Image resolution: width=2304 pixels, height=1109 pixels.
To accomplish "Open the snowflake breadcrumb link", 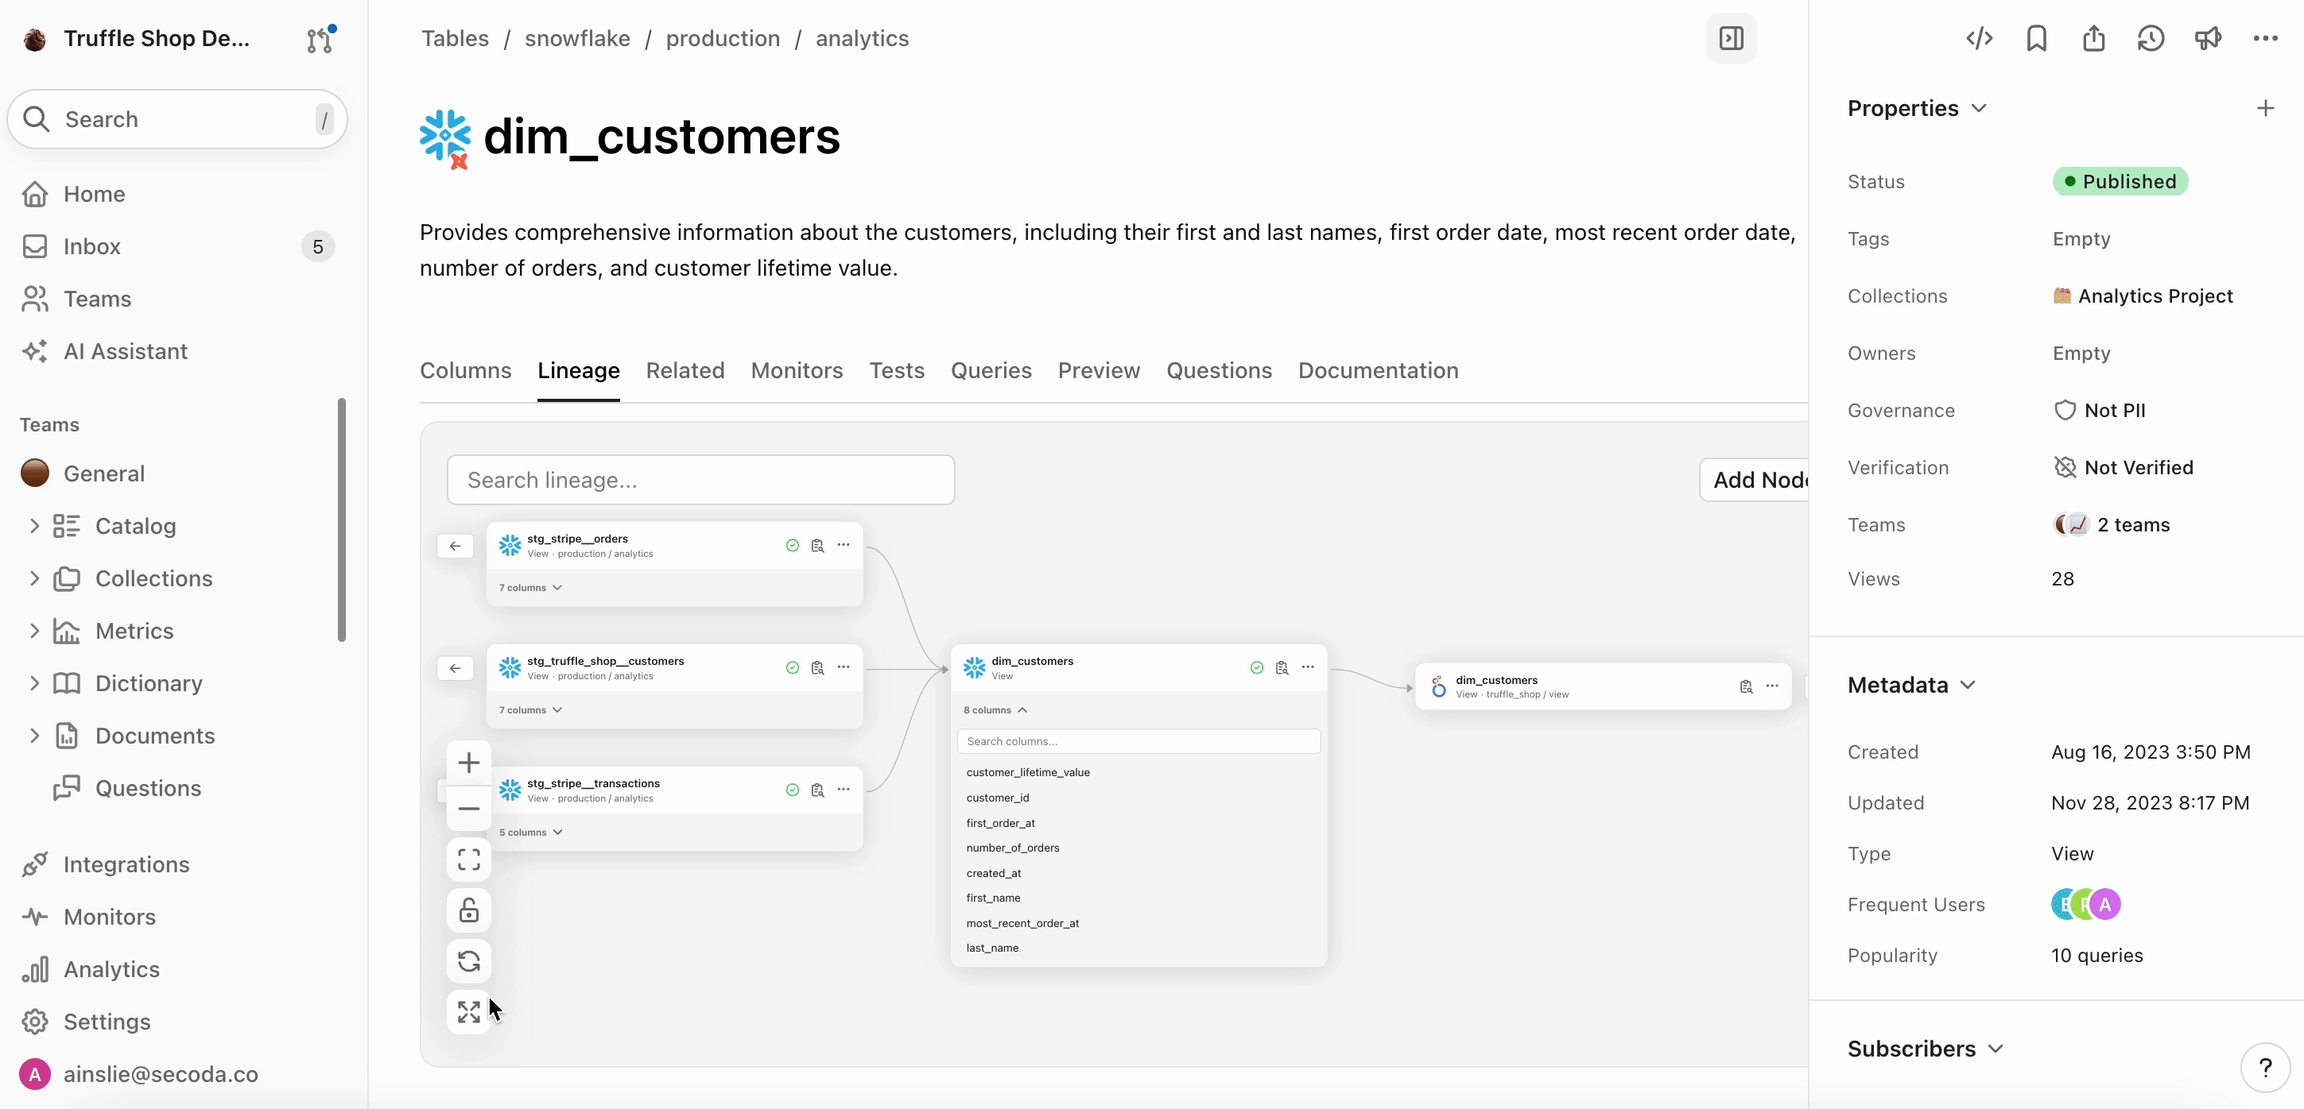I will (x=577, y=38).
